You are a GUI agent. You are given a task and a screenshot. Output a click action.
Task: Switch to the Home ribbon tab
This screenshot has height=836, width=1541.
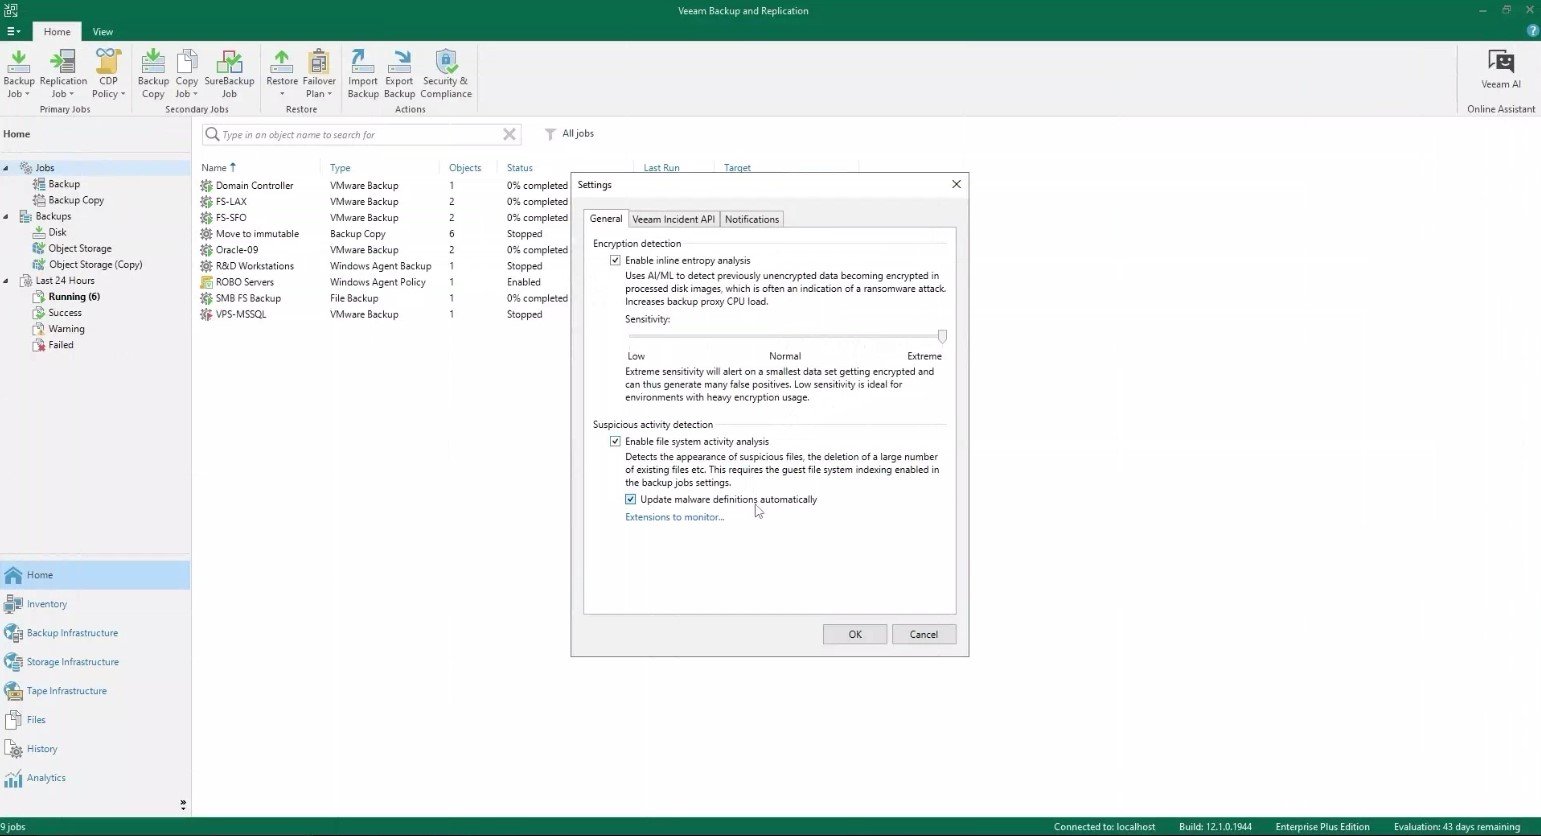[x=56, y=32]
